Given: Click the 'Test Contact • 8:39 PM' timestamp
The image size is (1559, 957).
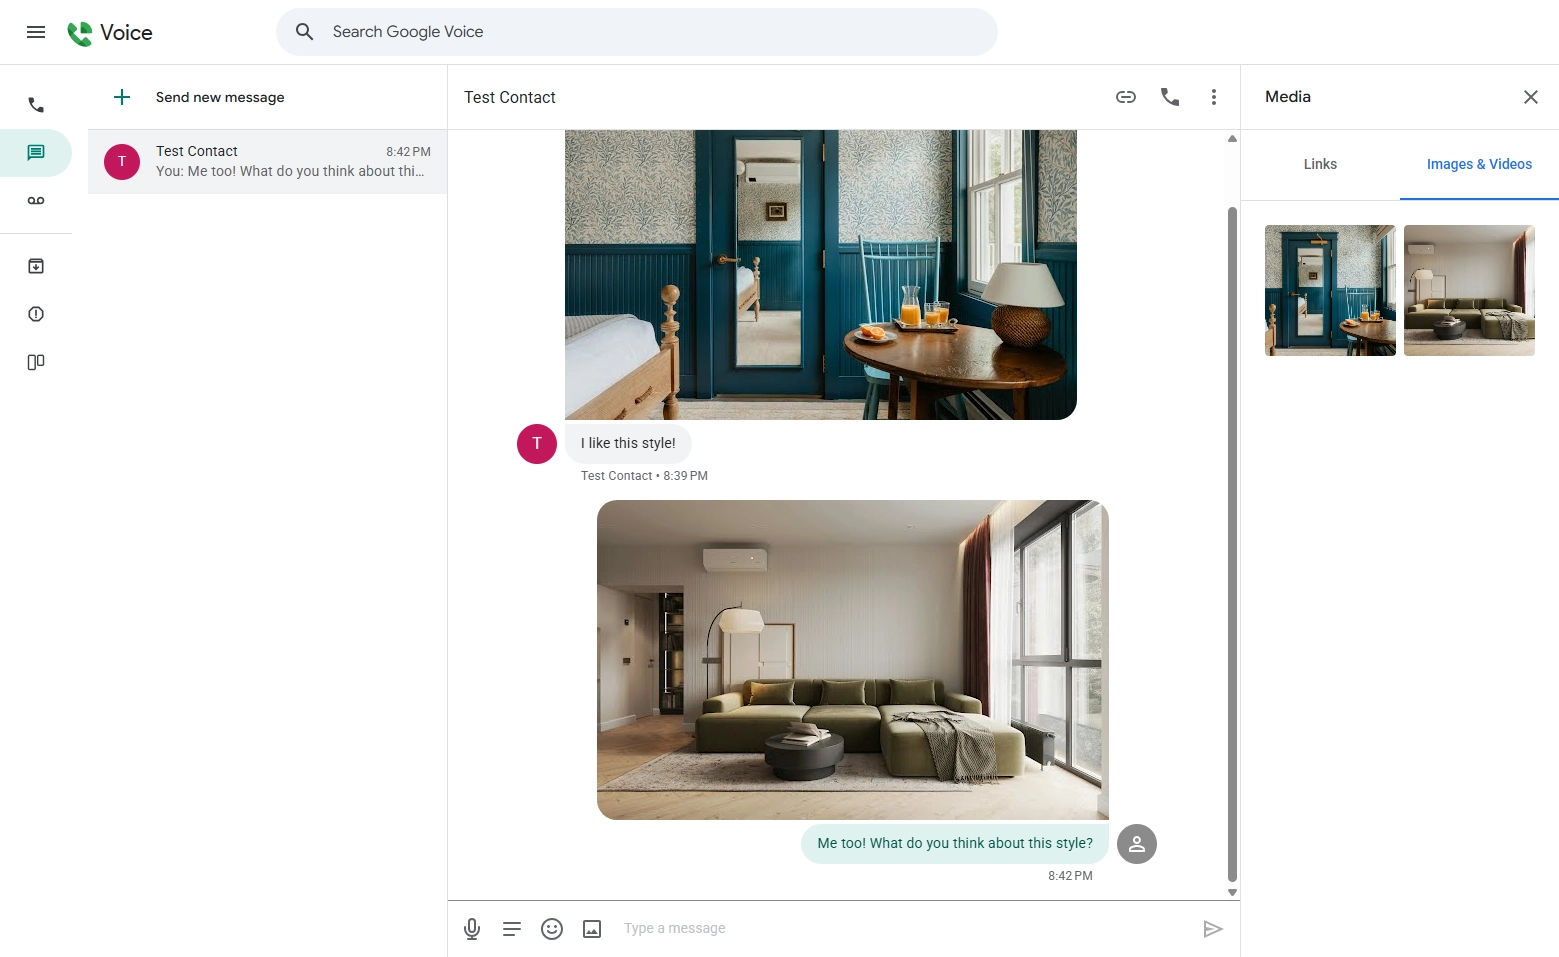Looking at the screenshot, I should click(x=644, y=476).
